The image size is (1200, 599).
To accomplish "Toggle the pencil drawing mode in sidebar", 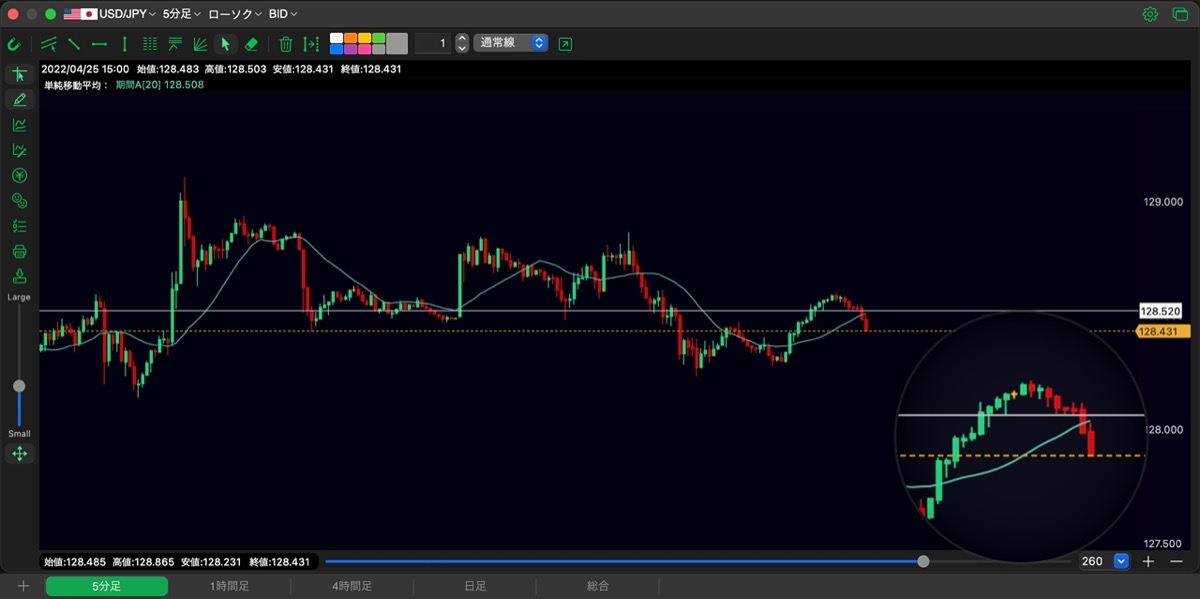I will pos(19,99).
